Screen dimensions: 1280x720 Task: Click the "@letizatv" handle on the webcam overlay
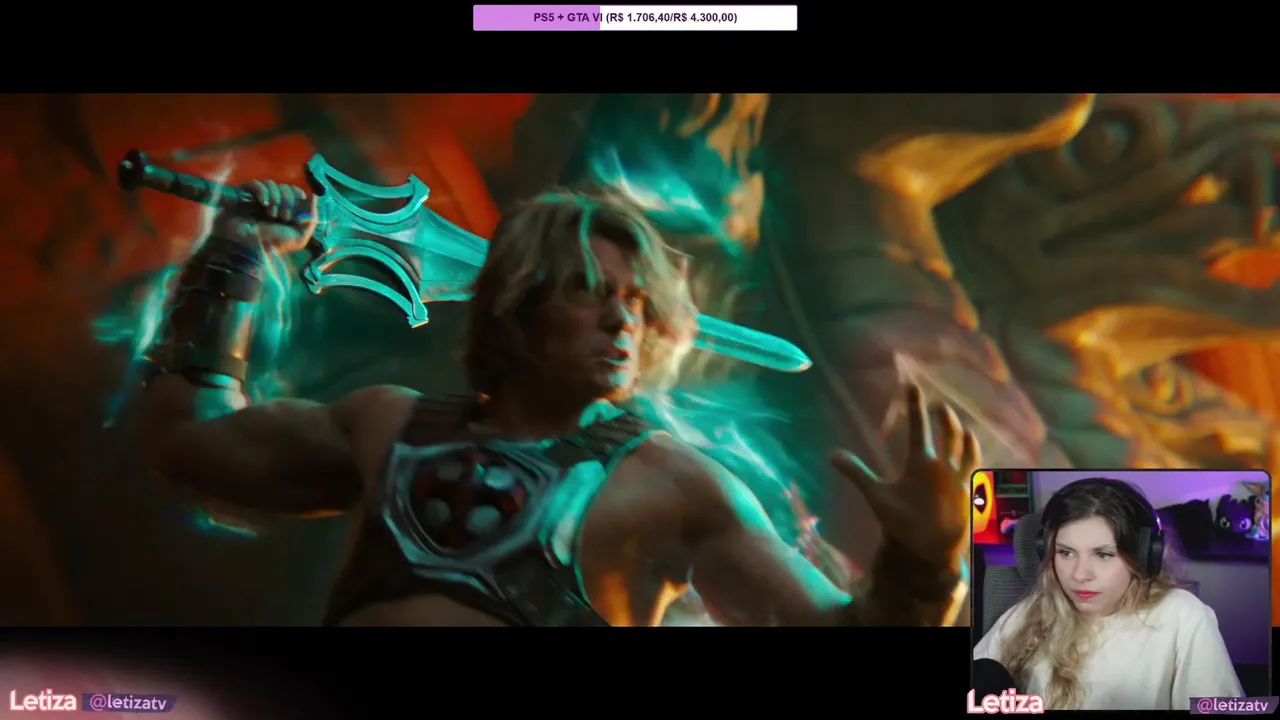coord(1233,705)
